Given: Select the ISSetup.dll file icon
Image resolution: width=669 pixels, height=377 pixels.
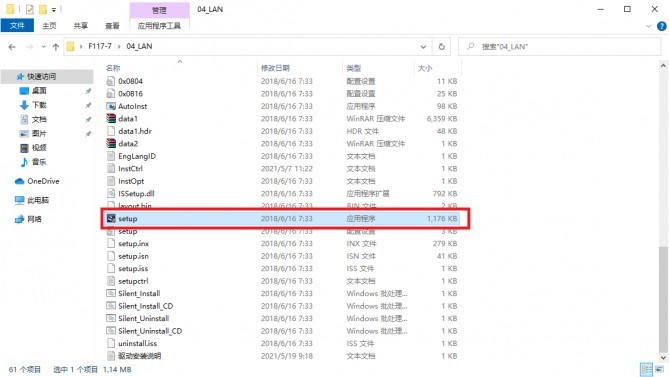Looking at the screenshot, I should point(111,193).
